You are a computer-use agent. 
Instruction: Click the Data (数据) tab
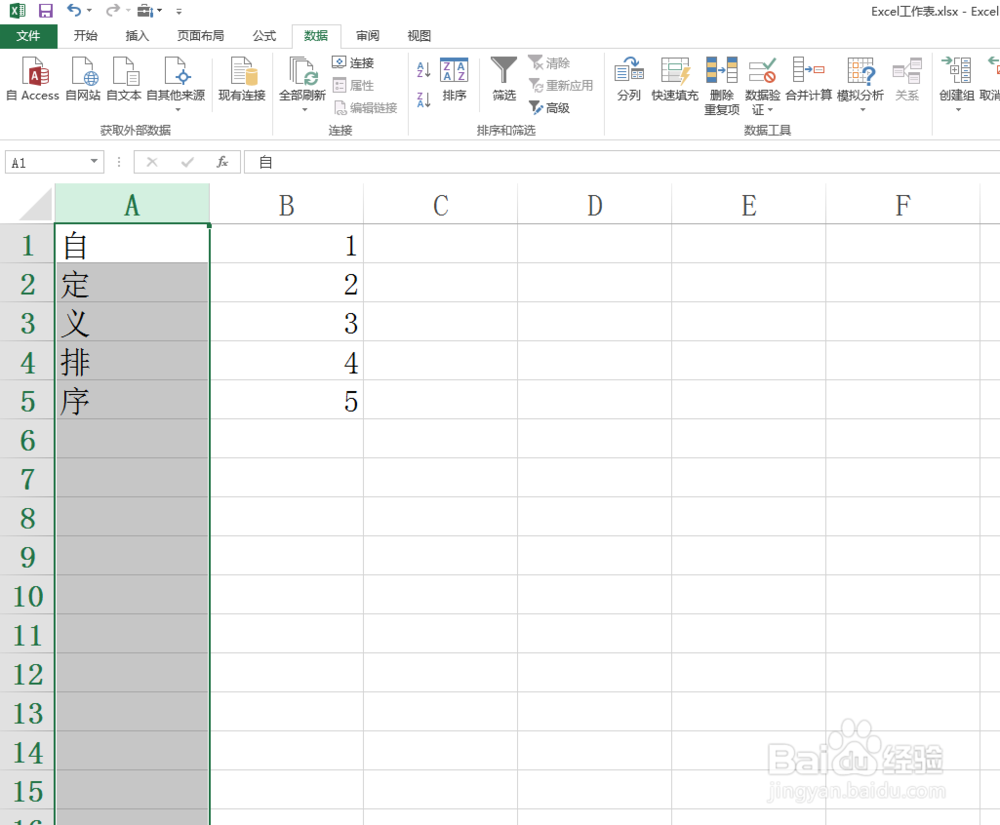316,36
